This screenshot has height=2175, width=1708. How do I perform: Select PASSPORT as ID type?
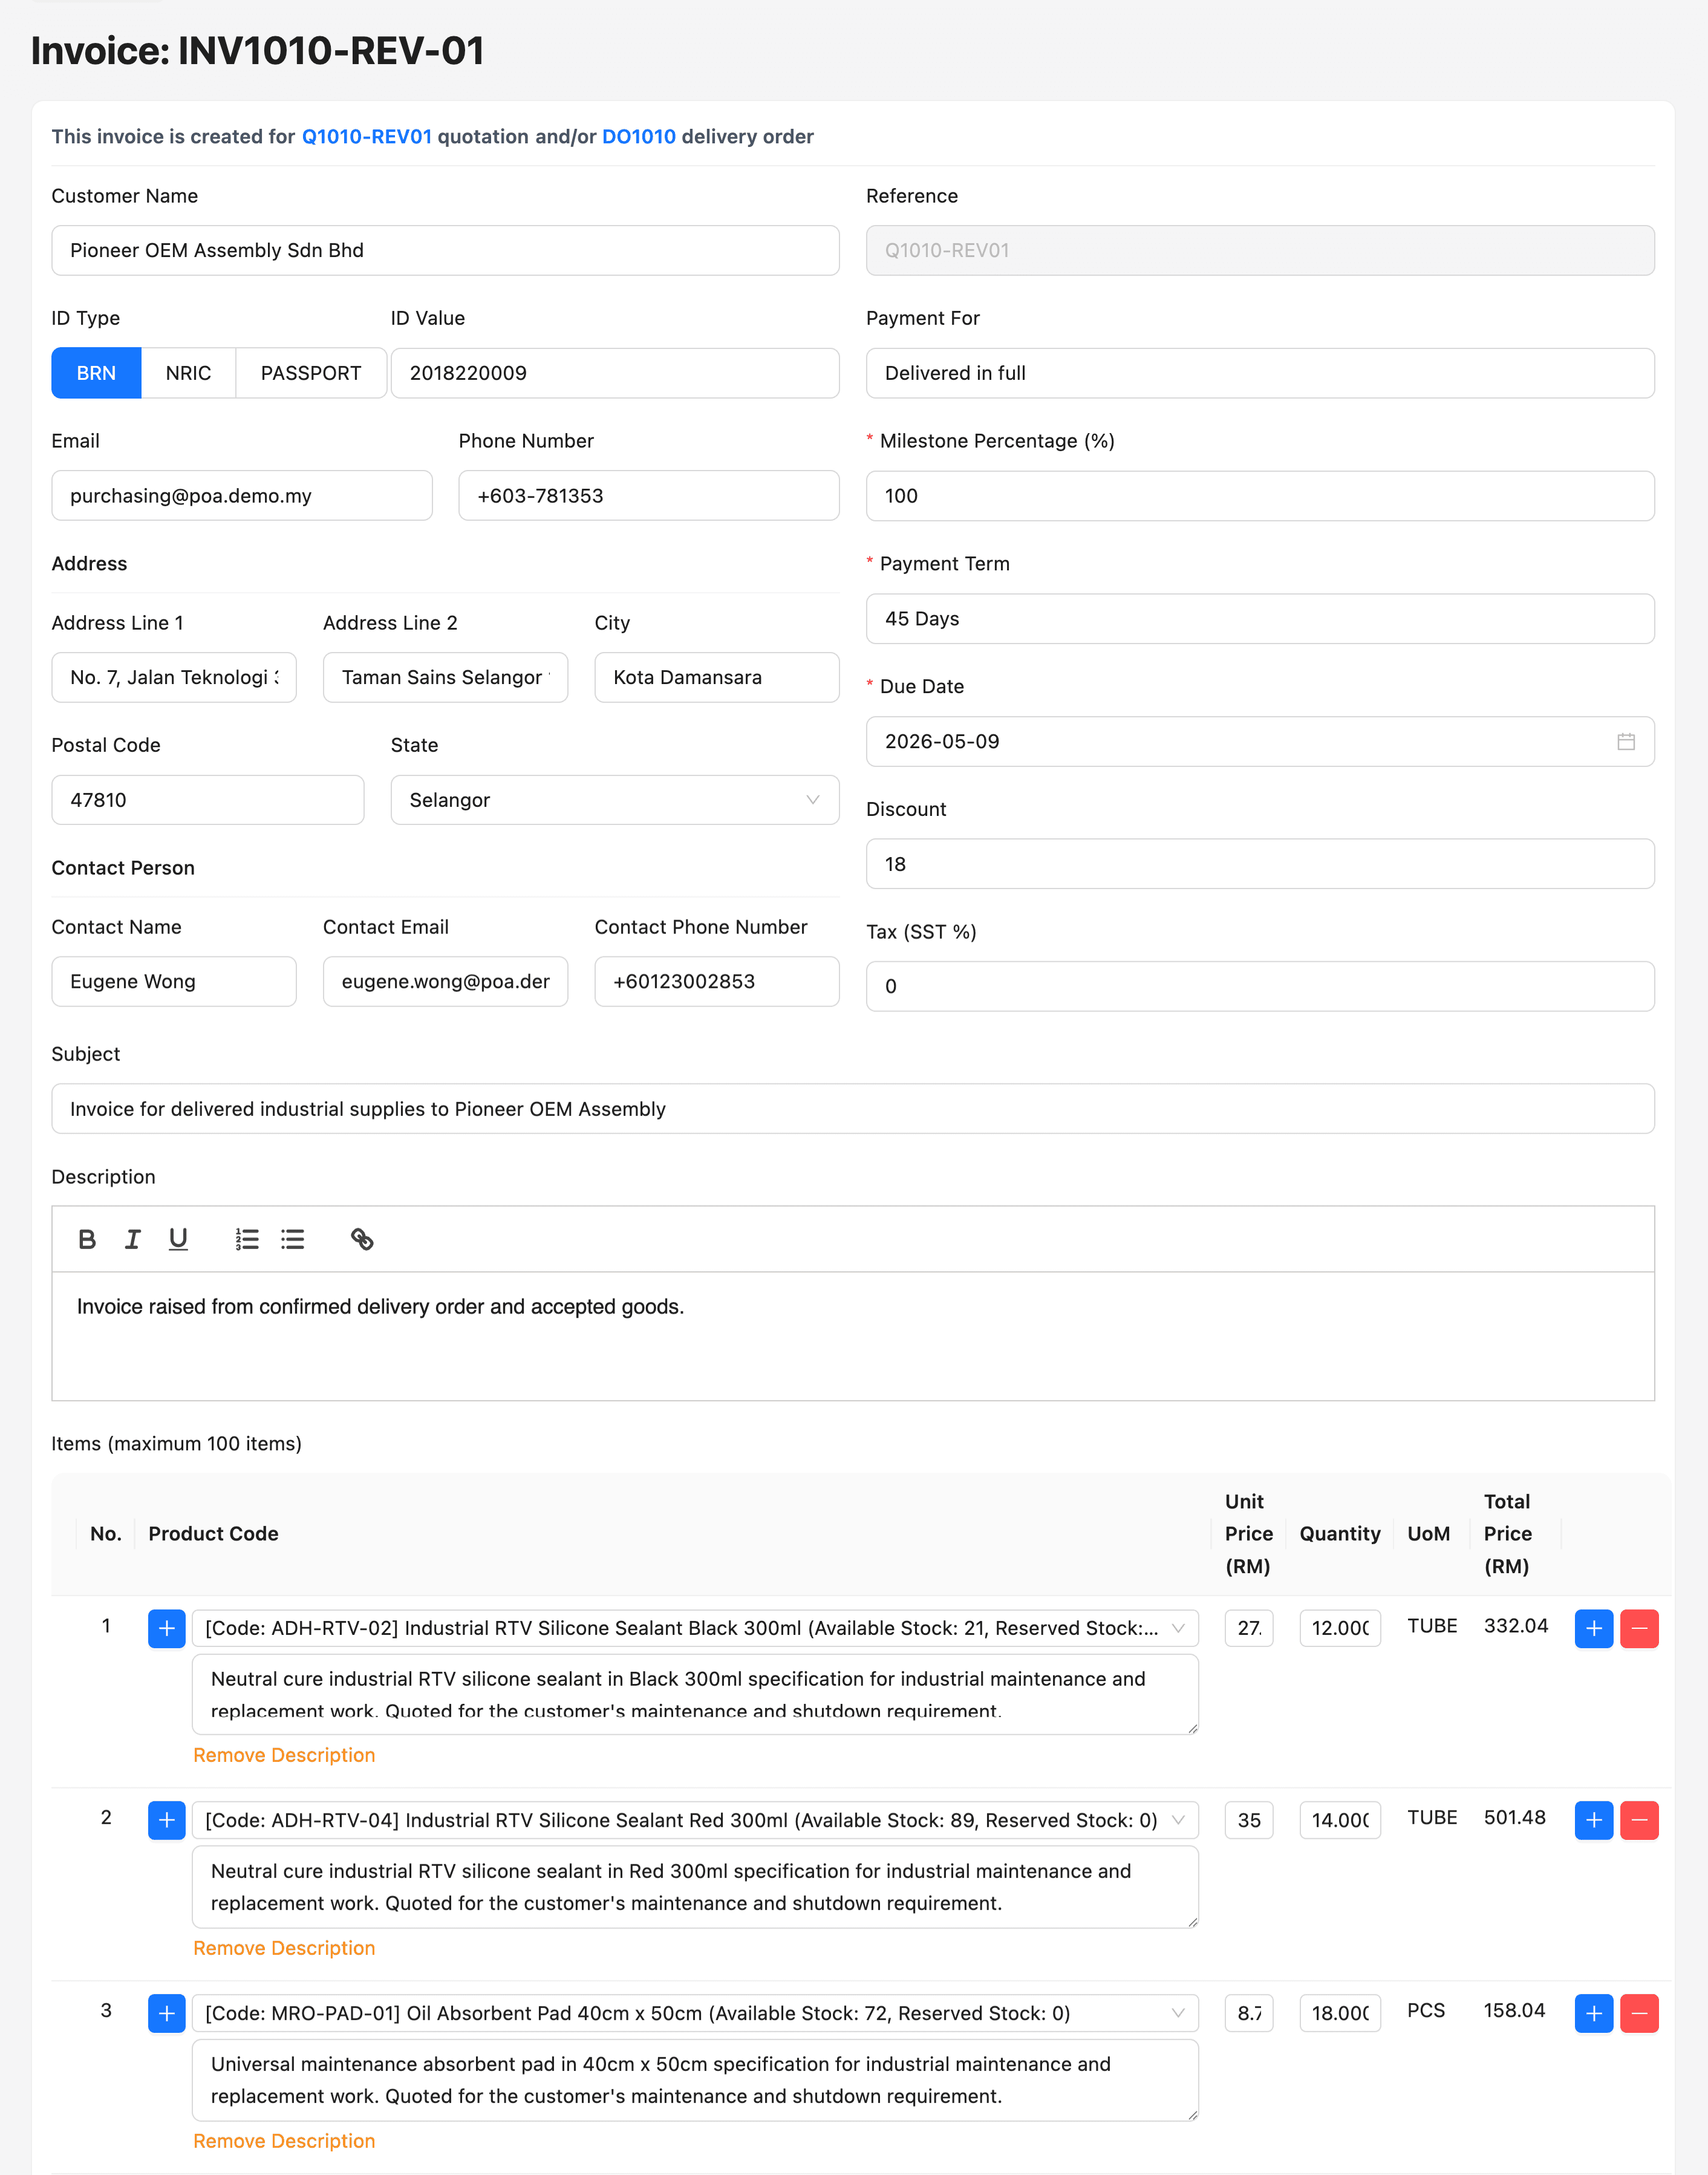[310, 373]
